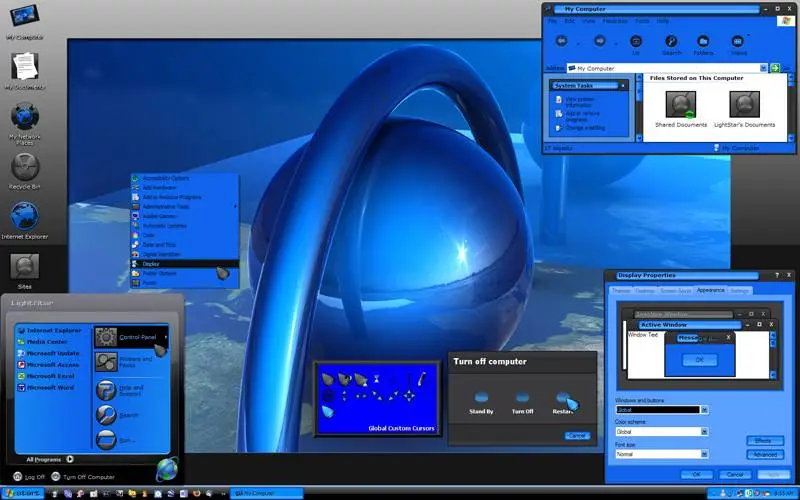Click the Control Panel icon in Start menu
The height and width of the screenshot is (500, 800).
106,337
